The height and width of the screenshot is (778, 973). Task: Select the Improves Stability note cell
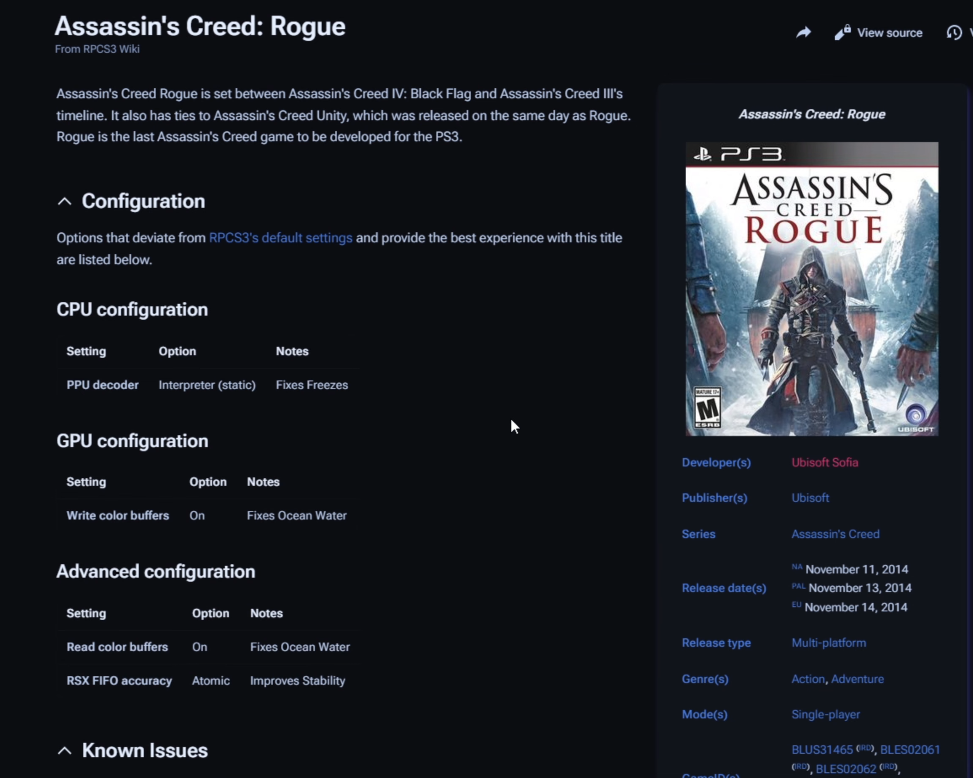tap(297, 681)
